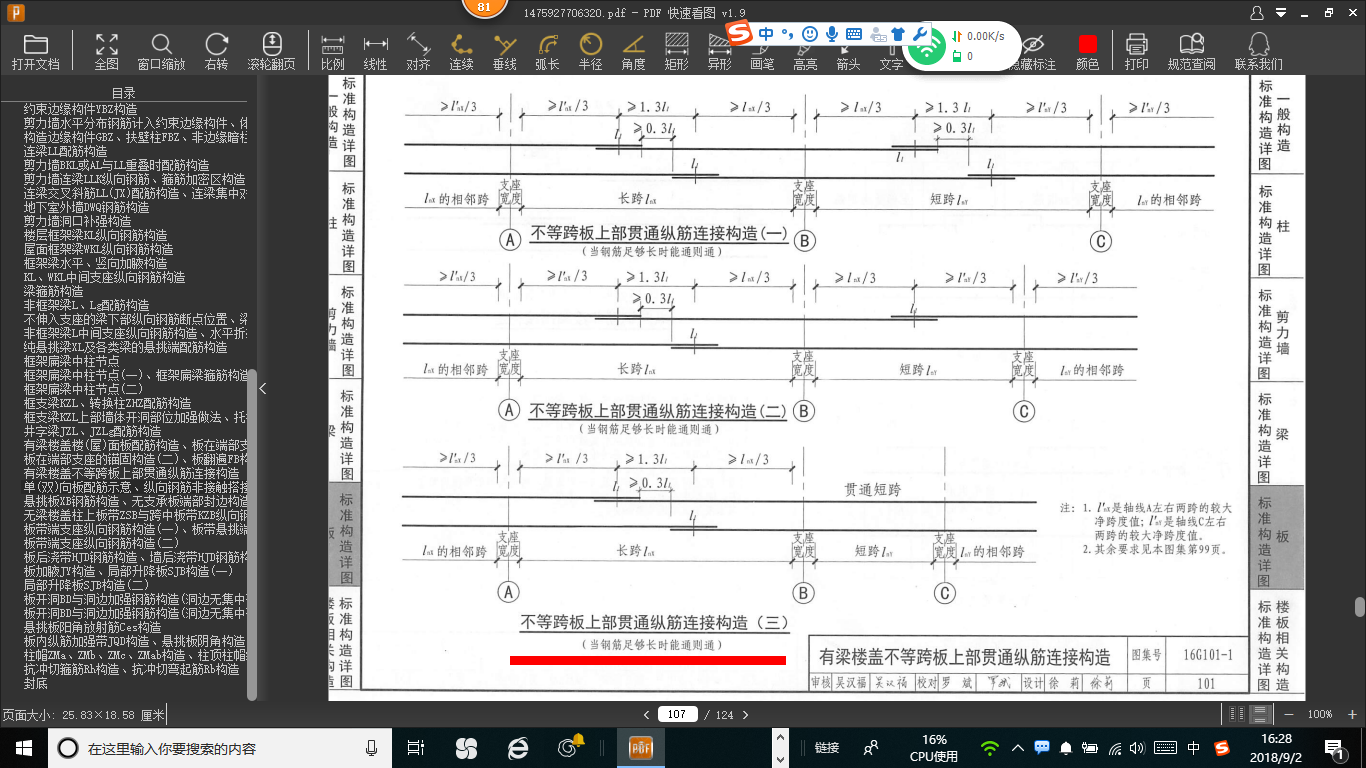Open outline entry 封底
The width and height of the screenshot is (1366, 768).
coord(35,683)
